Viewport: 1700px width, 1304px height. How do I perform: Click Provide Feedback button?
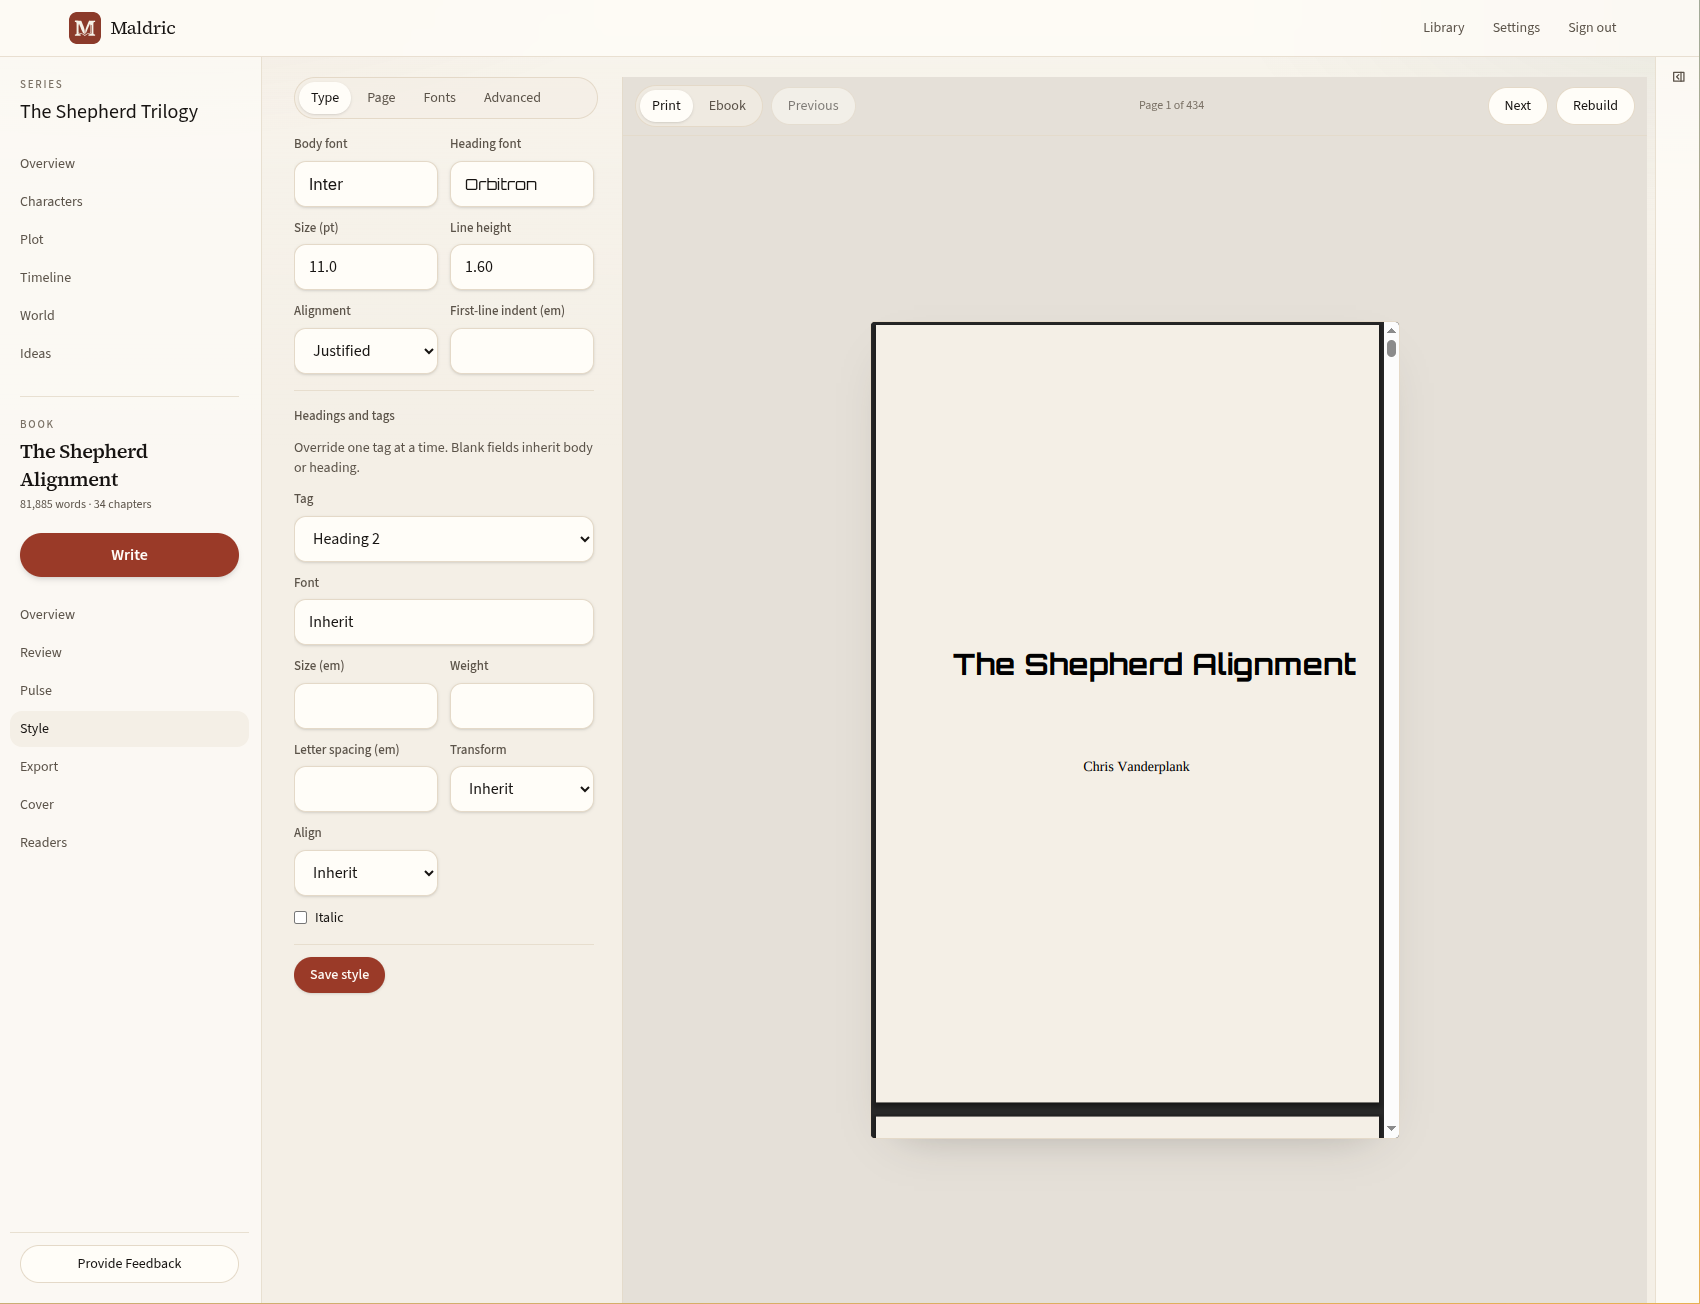[129, 1264]
